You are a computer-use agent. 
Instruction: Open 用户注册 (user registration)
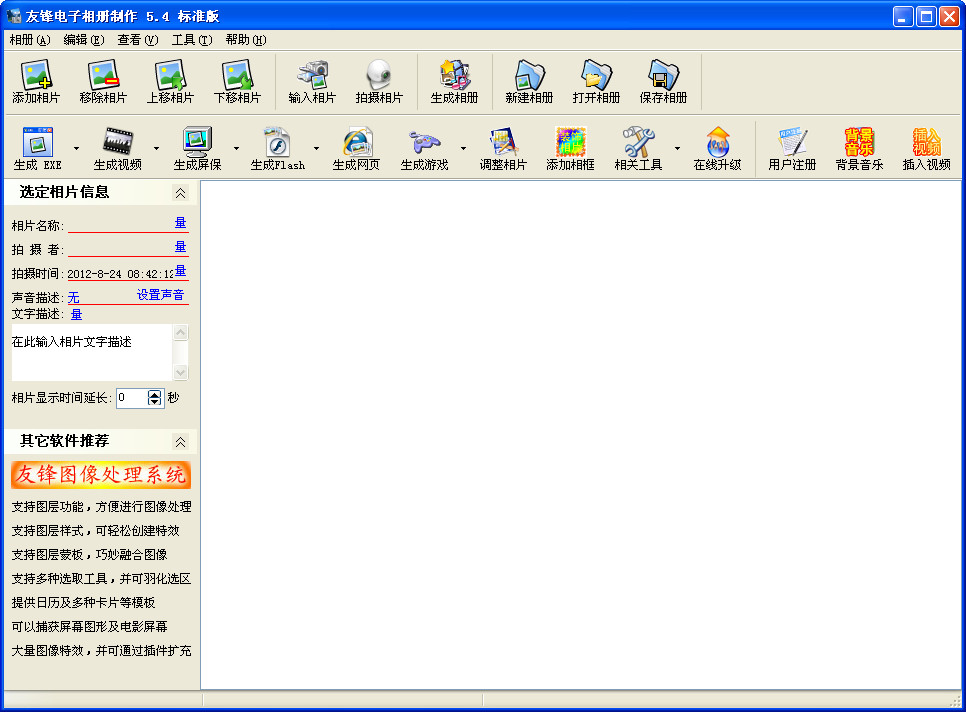[792, 148]
